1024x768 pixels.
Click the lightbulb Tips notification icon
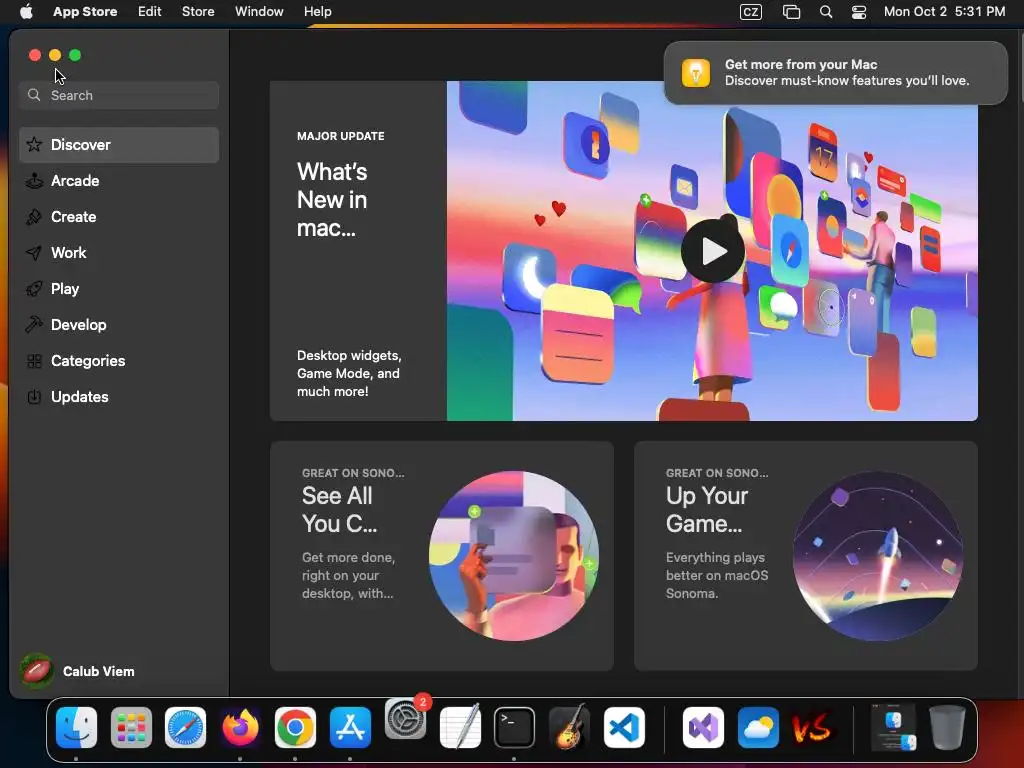click(x=696, y=72)
